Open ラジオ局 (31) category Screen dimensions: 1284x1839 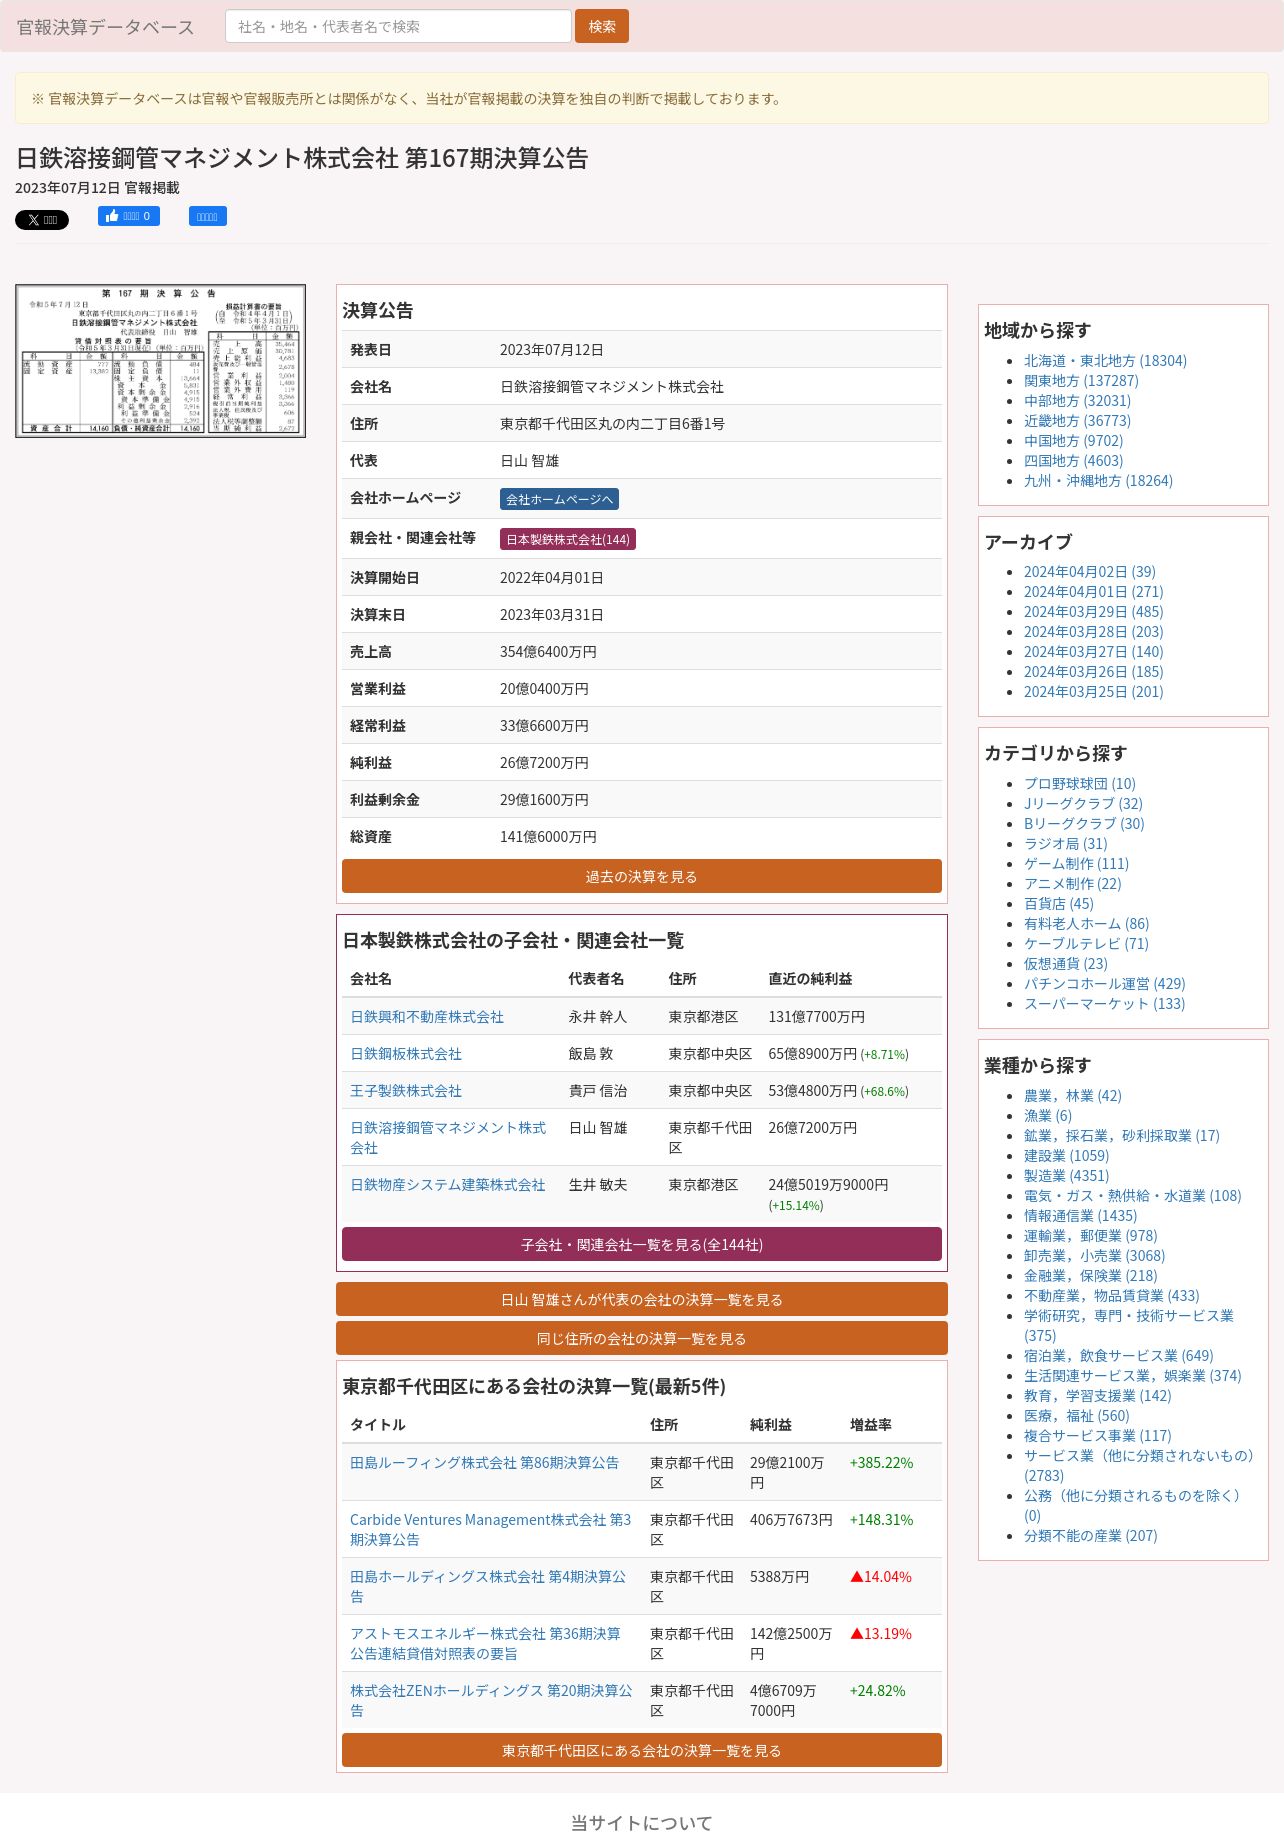[1066, 844]
